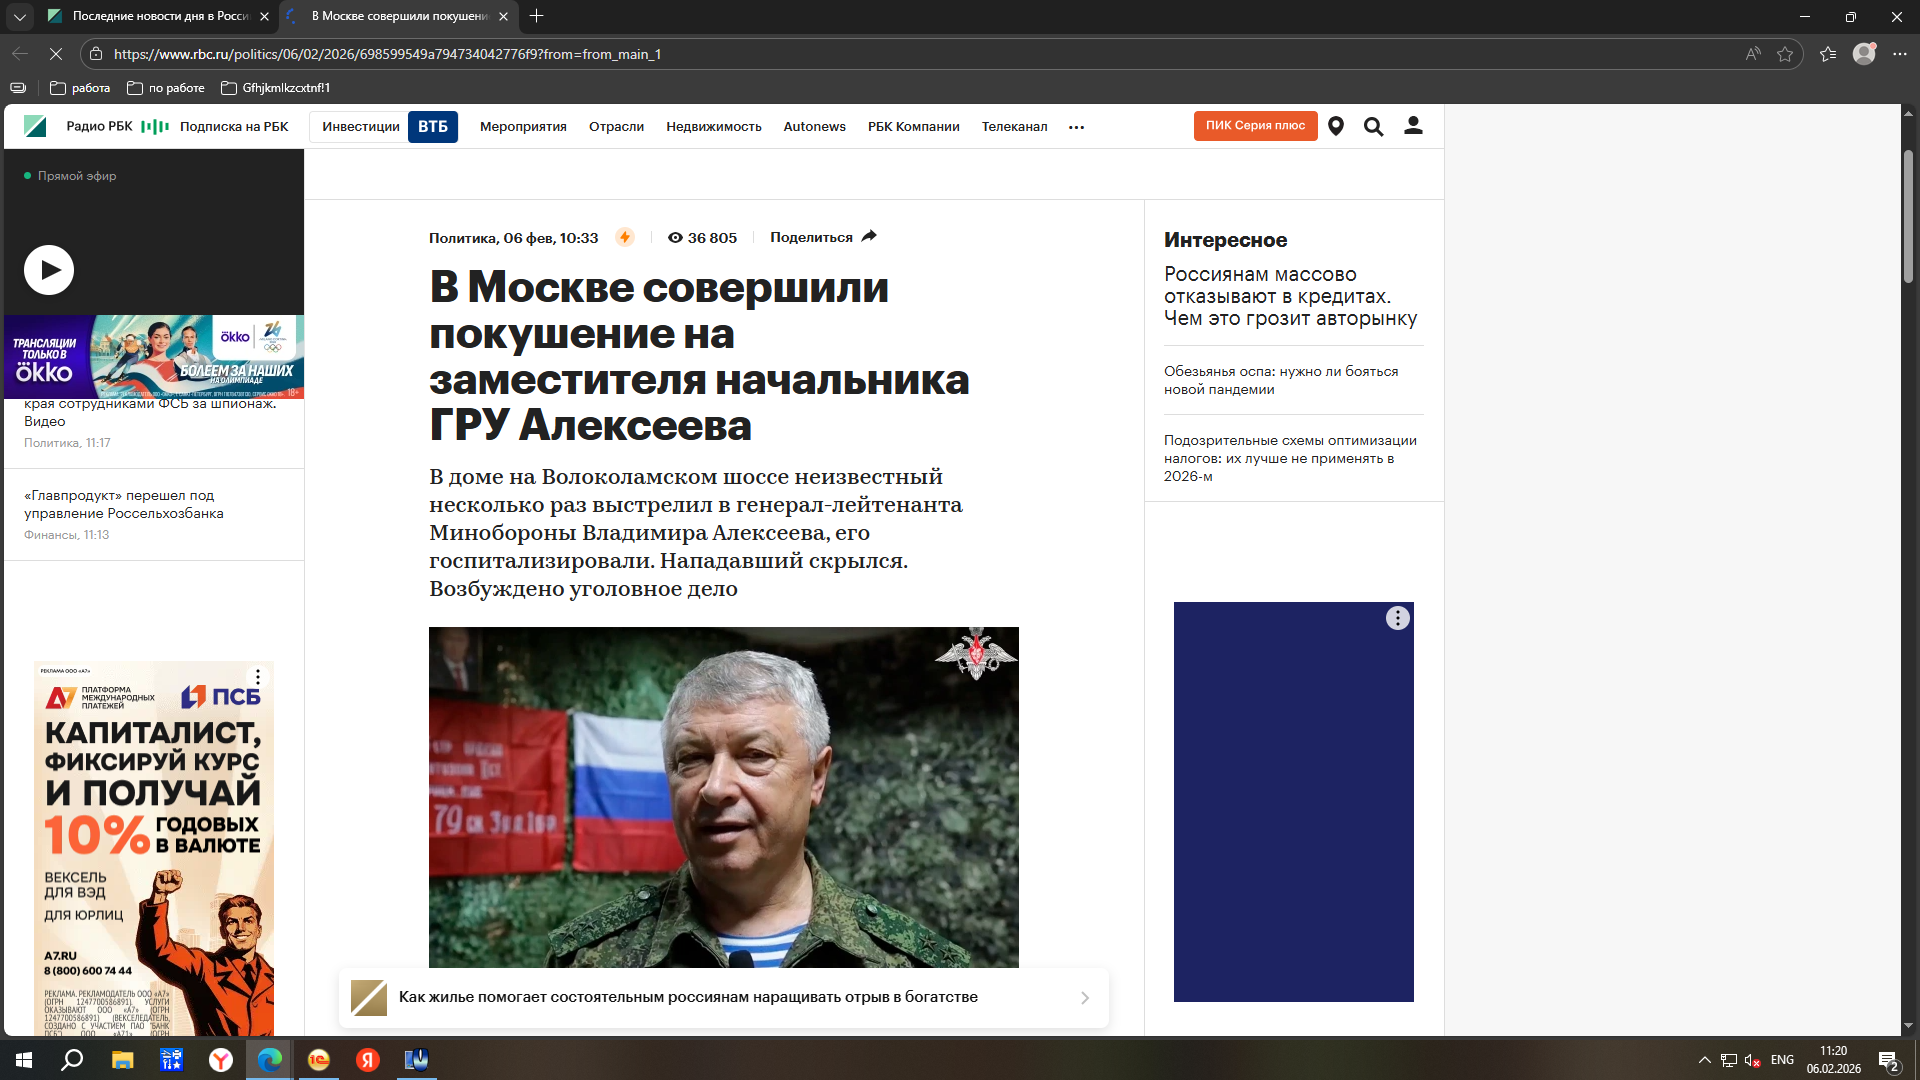This screenshot has width=1920, height=1080.
Task: Click the location pin icon
Action: (x=1335, y=126)
